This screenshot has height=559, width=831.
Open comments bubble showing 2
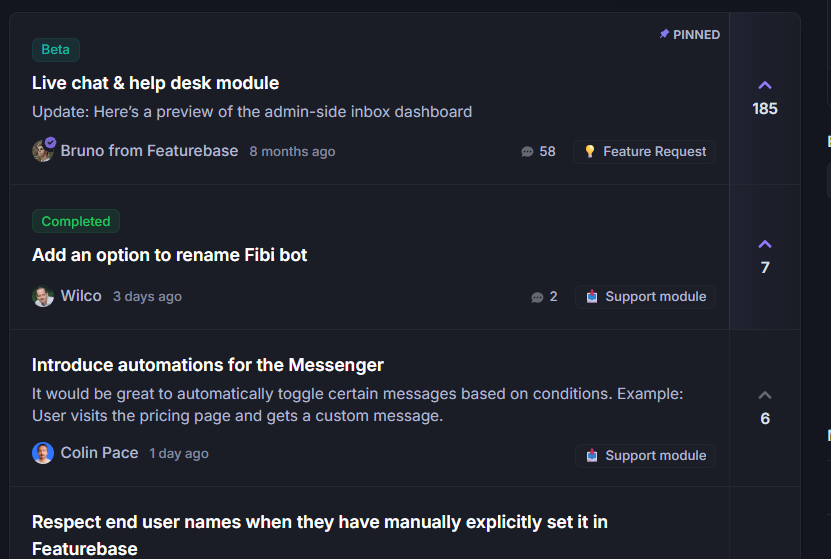[537, 297]
